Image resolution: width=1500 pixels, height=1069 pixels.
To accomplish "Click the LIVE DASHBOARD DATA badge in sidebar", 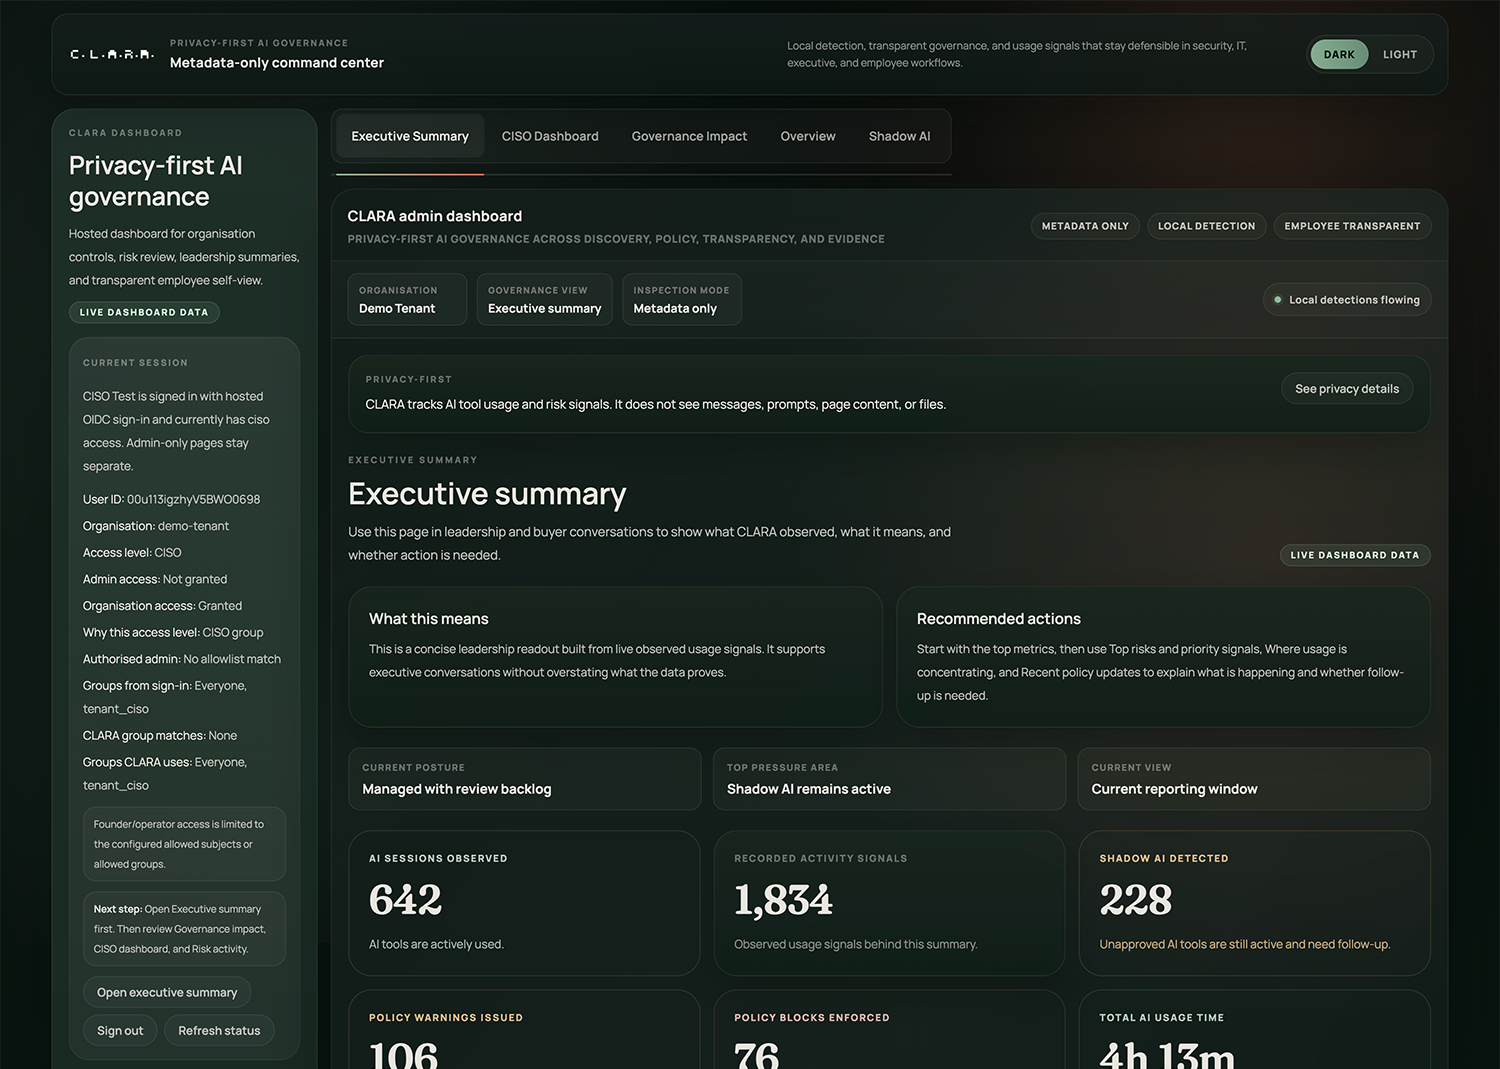I will (x=144, y=311).
